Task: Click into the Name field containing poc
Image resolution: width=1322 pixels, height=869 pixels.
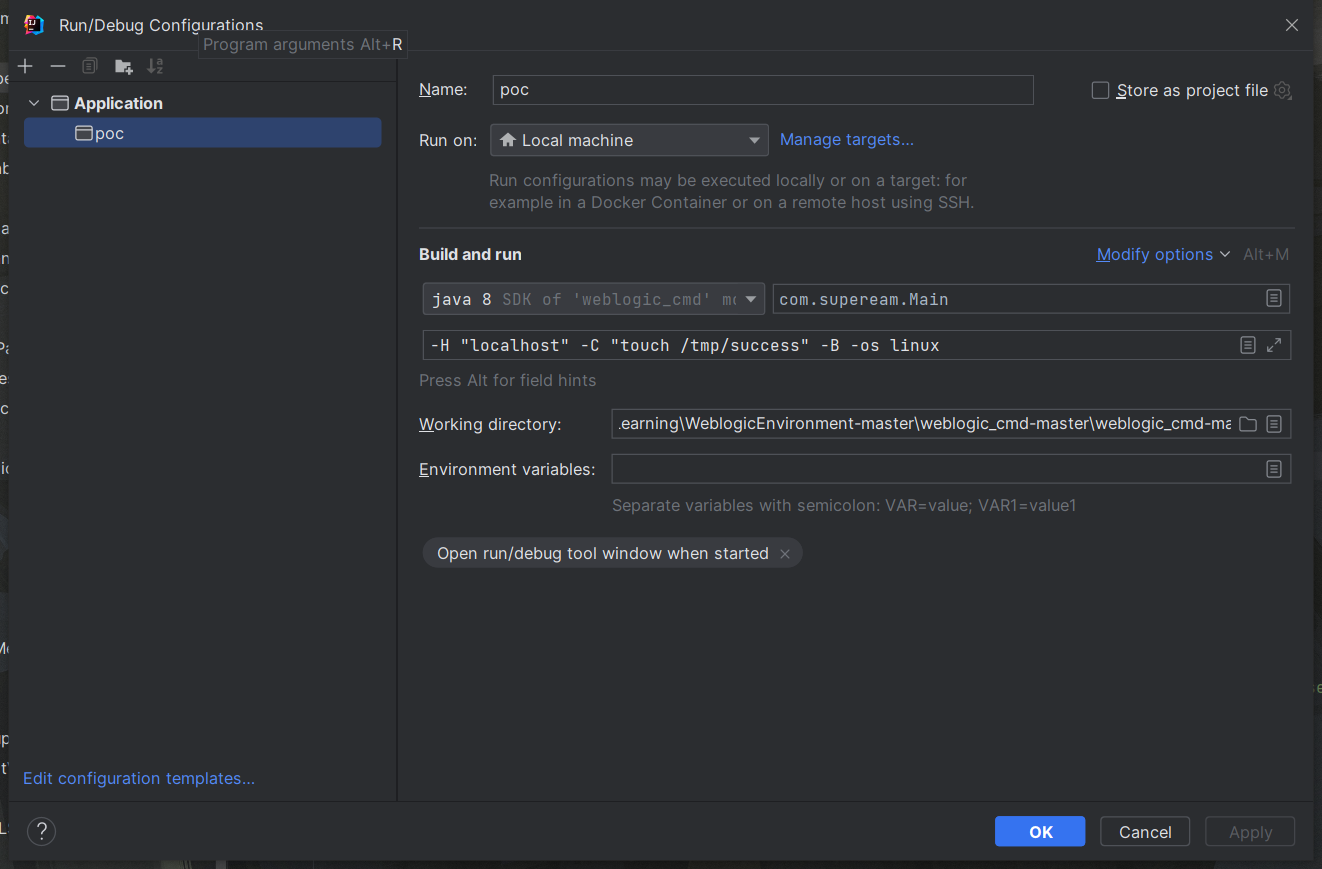Action: [763, 89]
